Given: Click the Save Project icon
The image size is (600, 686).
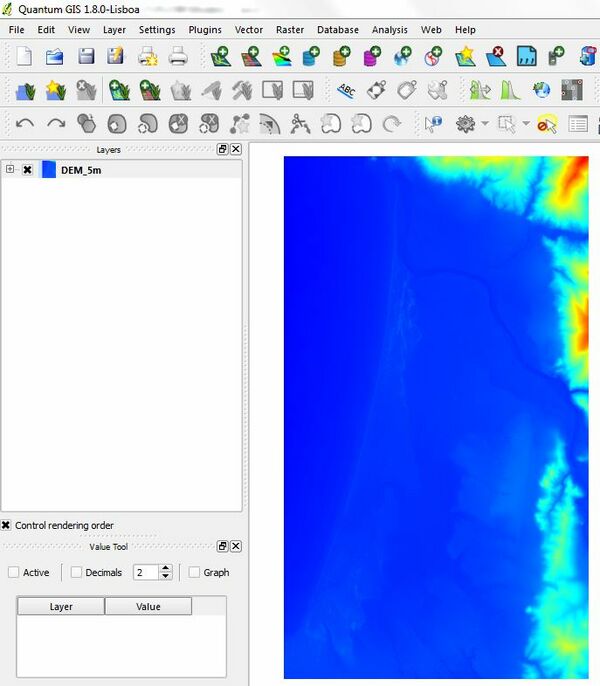Looking at the screenshot, I should (86, 57).
